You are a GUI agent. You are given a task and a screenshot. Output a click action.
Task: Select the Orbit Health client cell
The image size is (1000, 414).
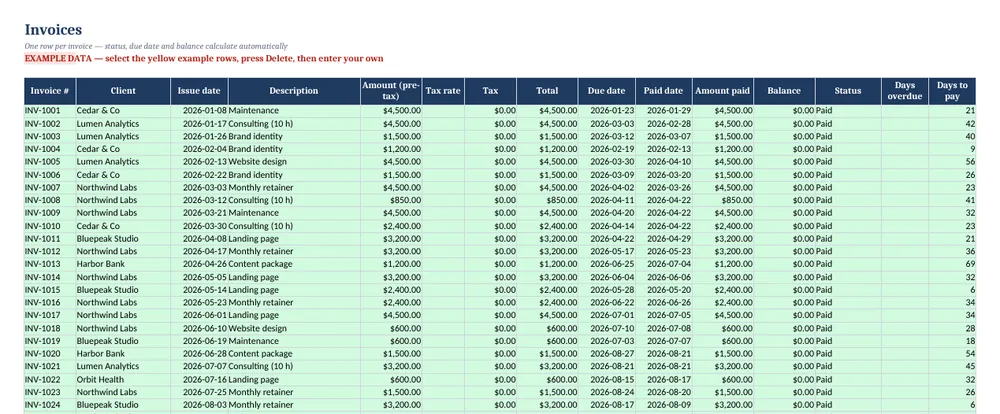point(123,380)
